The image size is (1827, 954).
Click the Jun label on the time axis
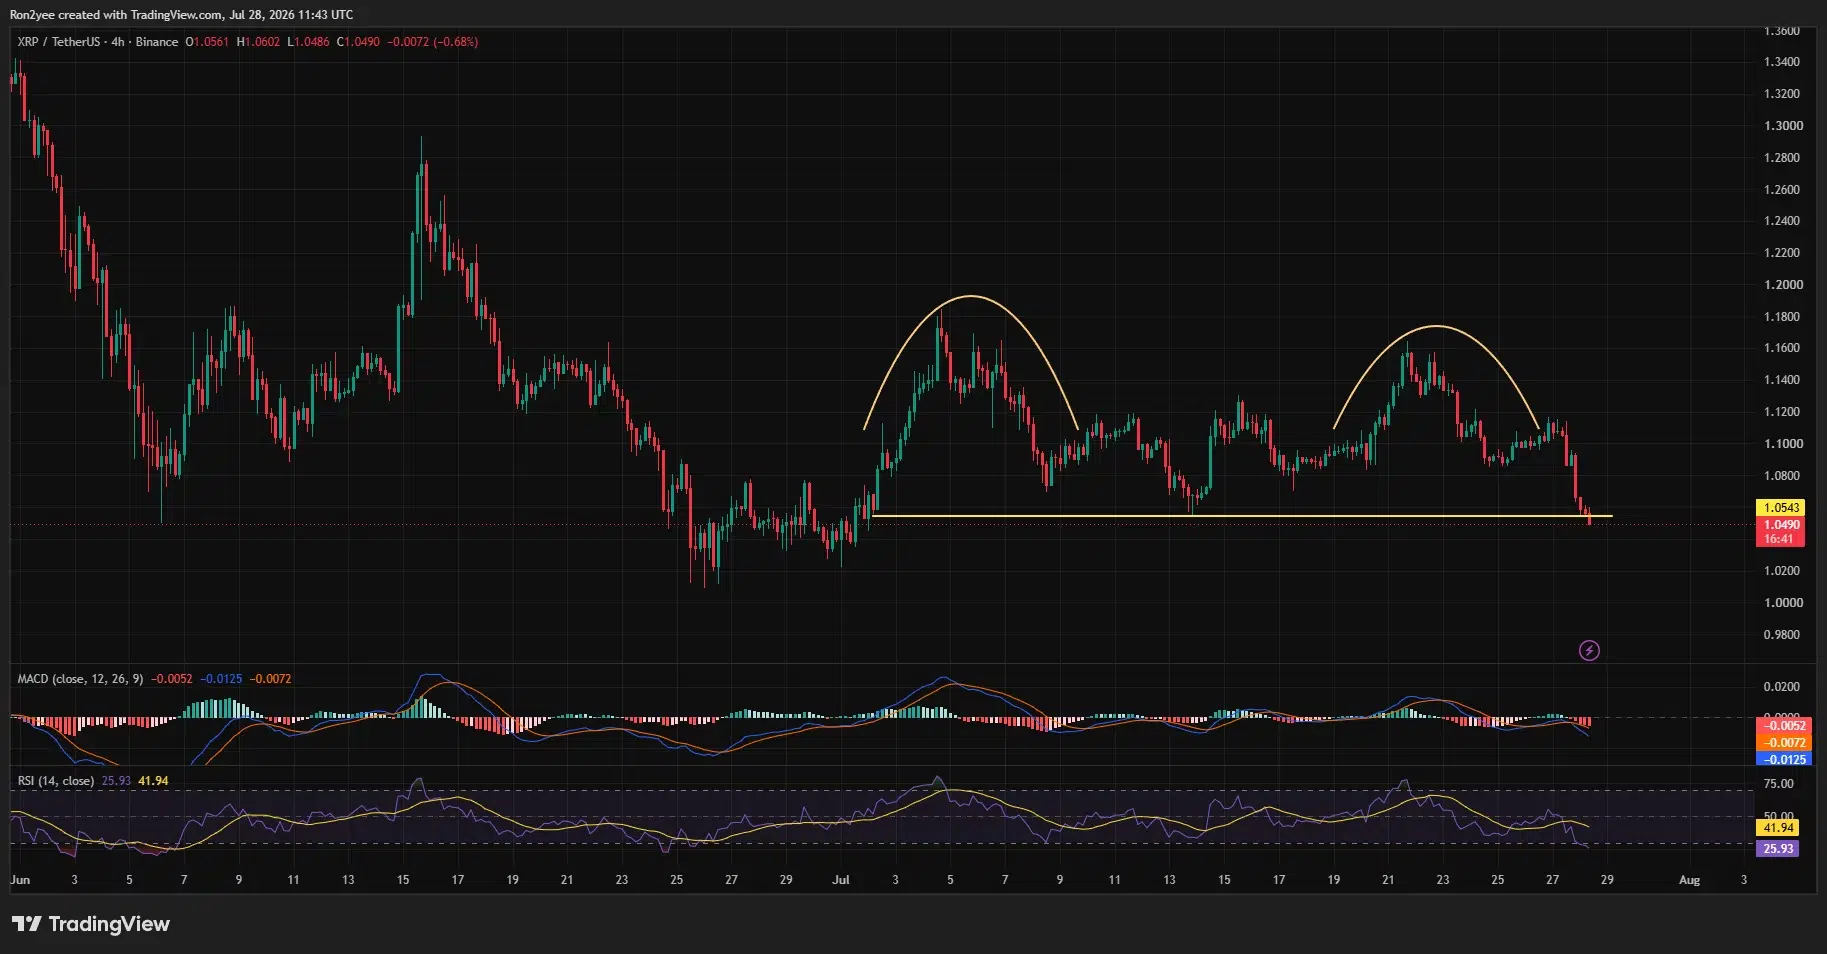pyautogui.click(x=20, y=880)
